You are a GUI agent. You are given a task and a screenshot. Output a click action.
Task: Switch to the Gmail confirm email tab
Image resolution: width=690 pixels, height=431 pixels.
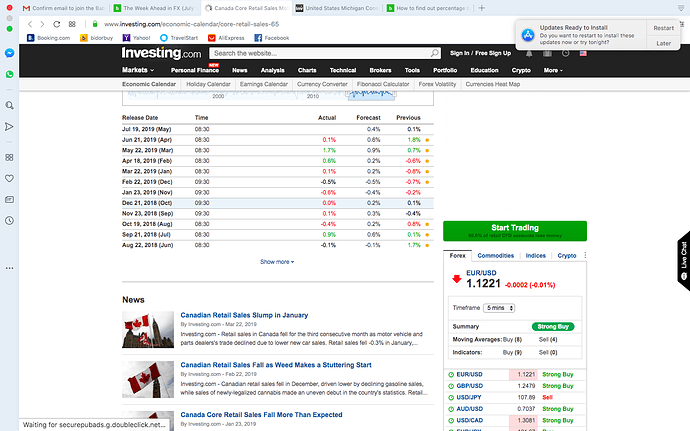tap(64, 8)
